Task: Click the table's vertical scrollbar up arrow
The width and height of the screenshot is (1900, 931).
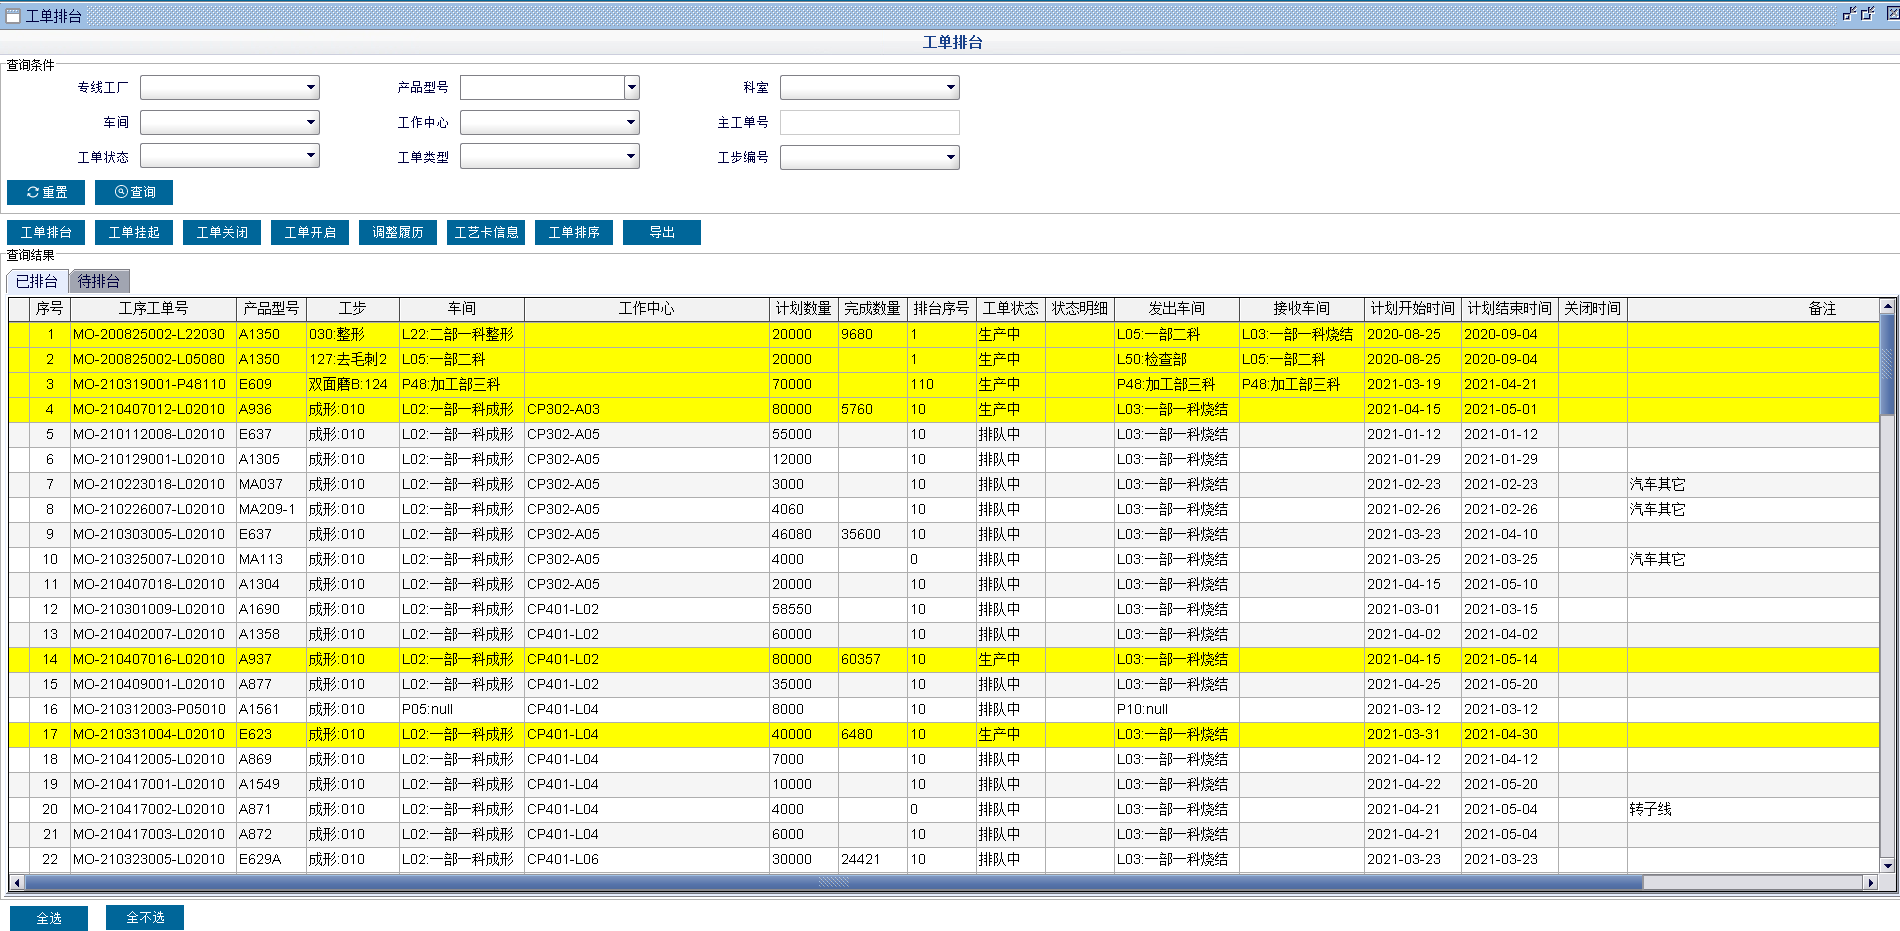Action: click(1887, 307)
